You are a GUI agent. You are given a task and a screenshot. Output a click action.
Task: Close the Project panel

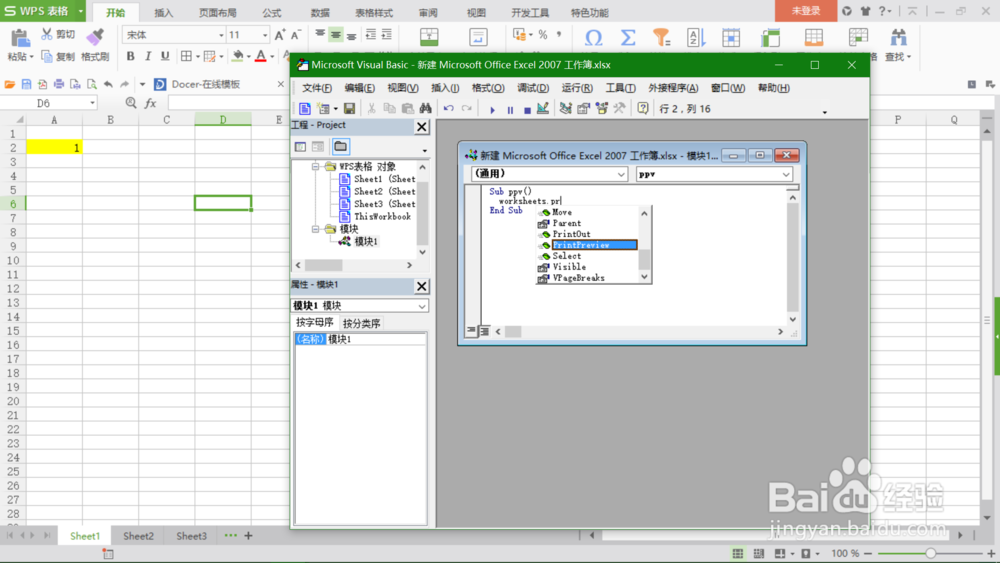422,127
